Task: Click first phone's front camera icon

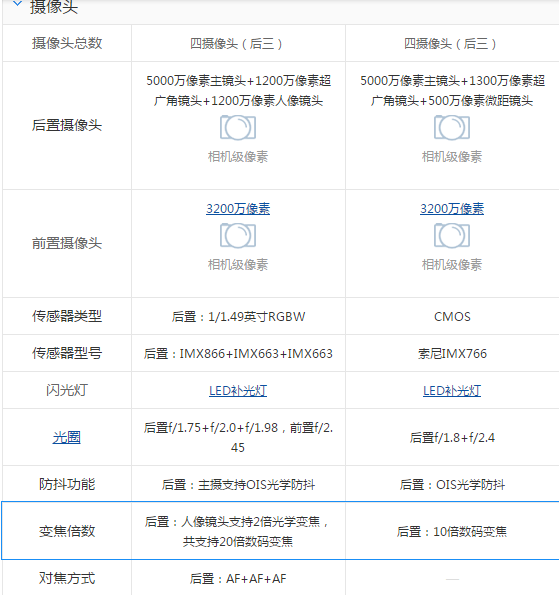Action: pyautogui.click(x=238, y=236)
